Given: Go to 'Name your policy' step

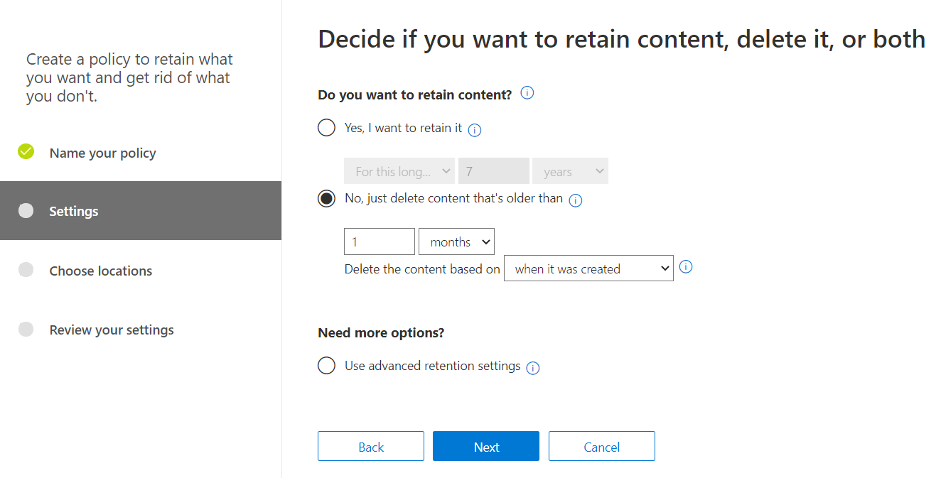Looking at the screenshot, I should point(103,153).
